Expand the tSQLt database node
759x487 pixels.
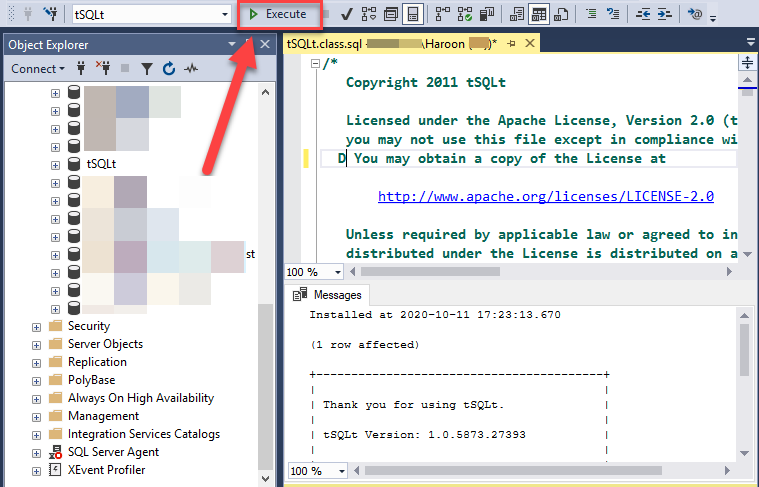click(x=55, y=165)
